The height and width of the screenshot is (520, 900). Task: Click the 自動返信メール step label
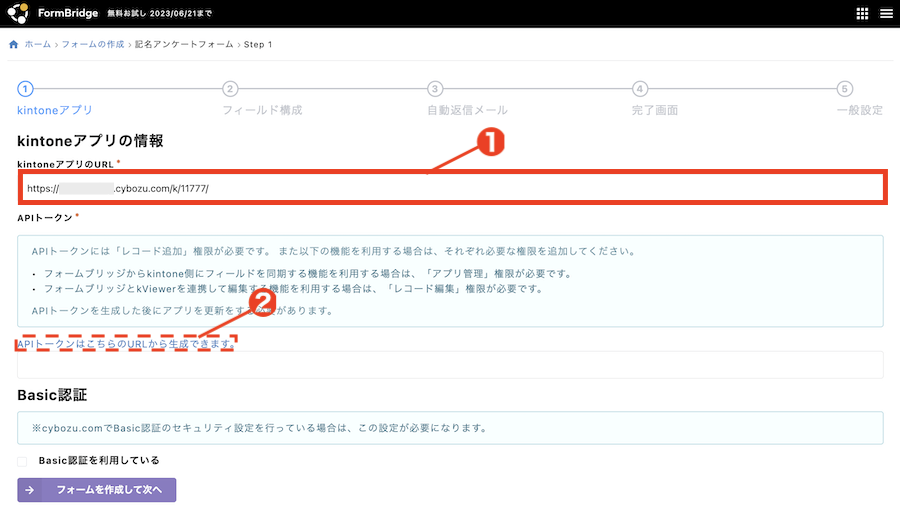(467, 110)
